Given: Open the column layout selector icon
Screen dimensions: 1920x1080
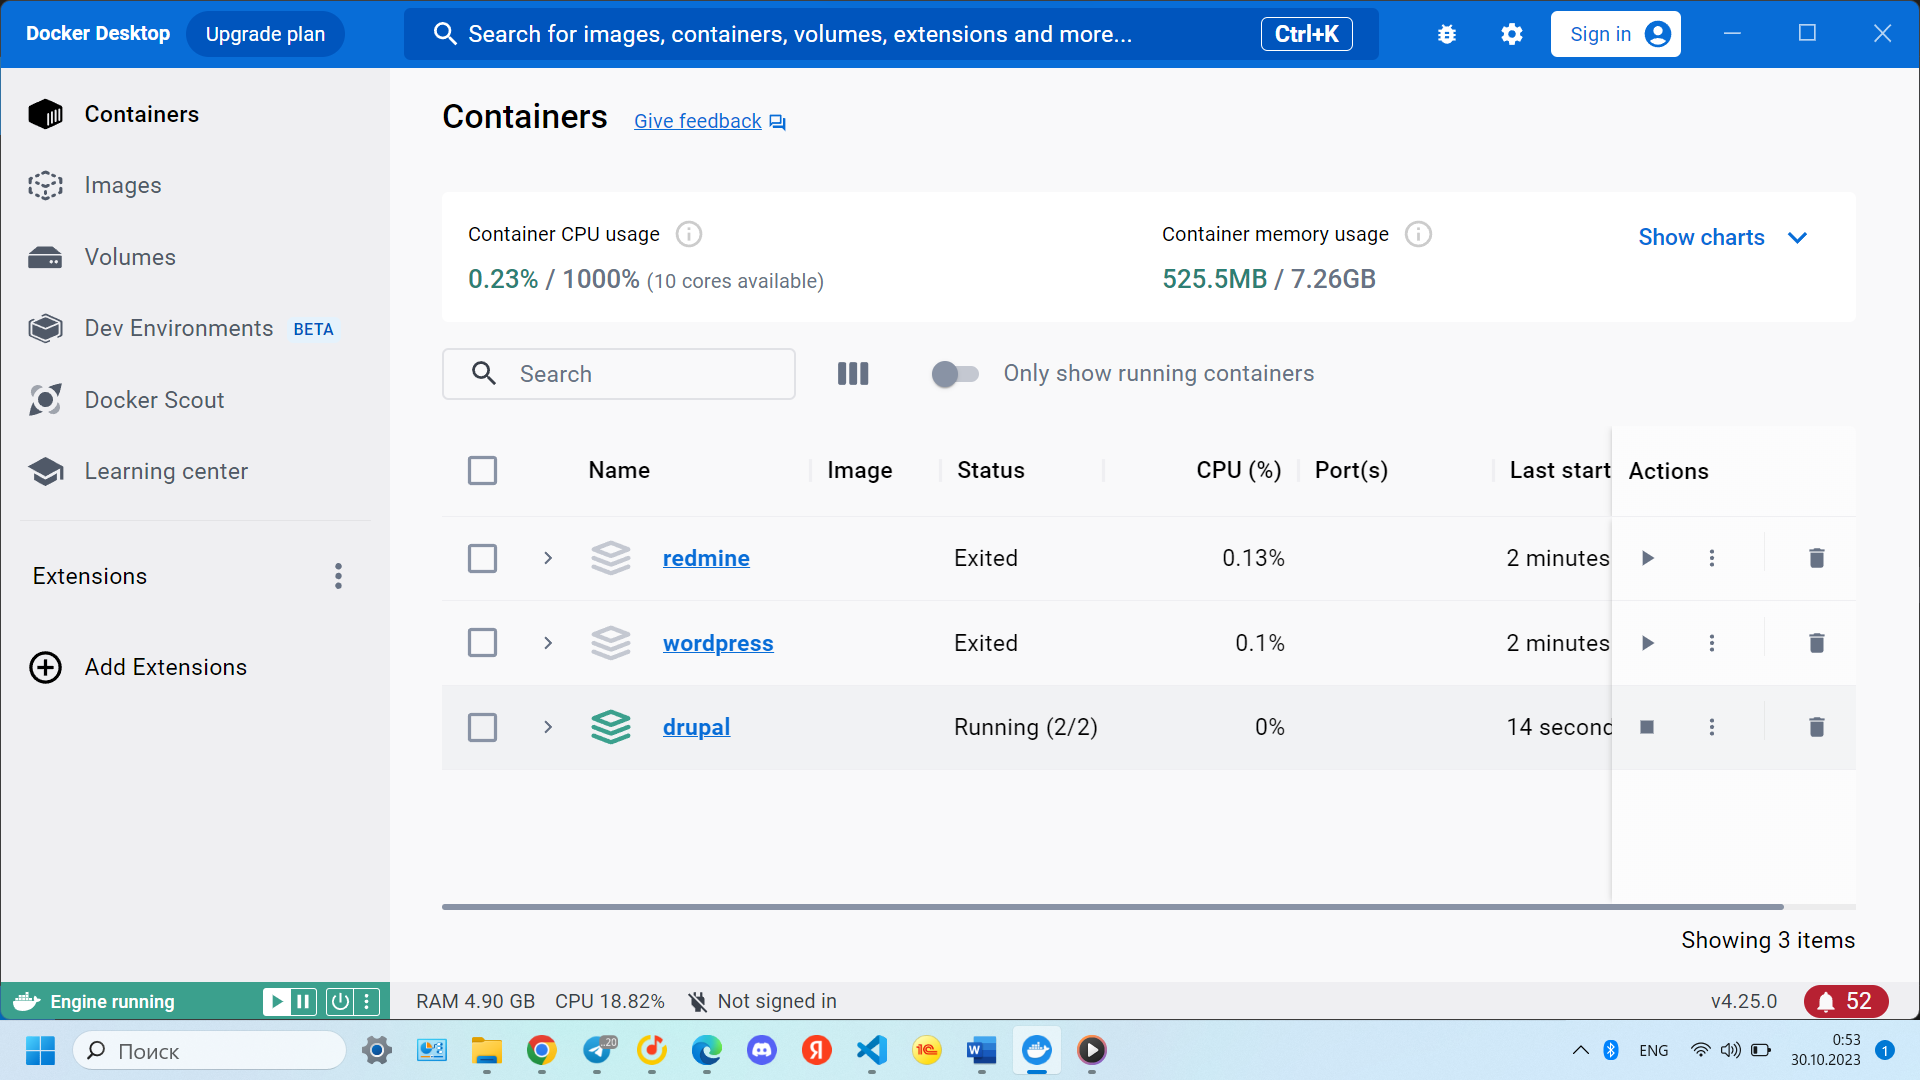Looking at the screenshot, I should tap(853, 374).
